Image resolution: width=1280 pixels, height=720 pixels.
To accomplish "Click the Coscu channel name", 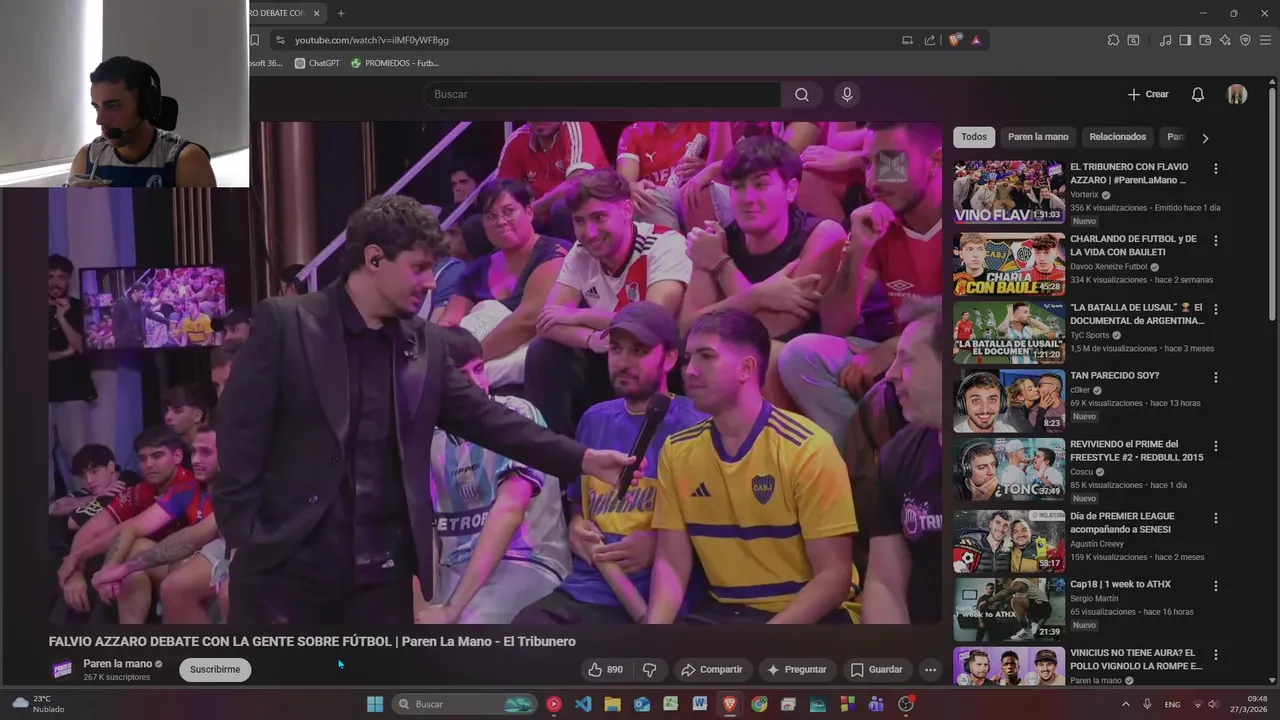I will tap(1083, 471).
